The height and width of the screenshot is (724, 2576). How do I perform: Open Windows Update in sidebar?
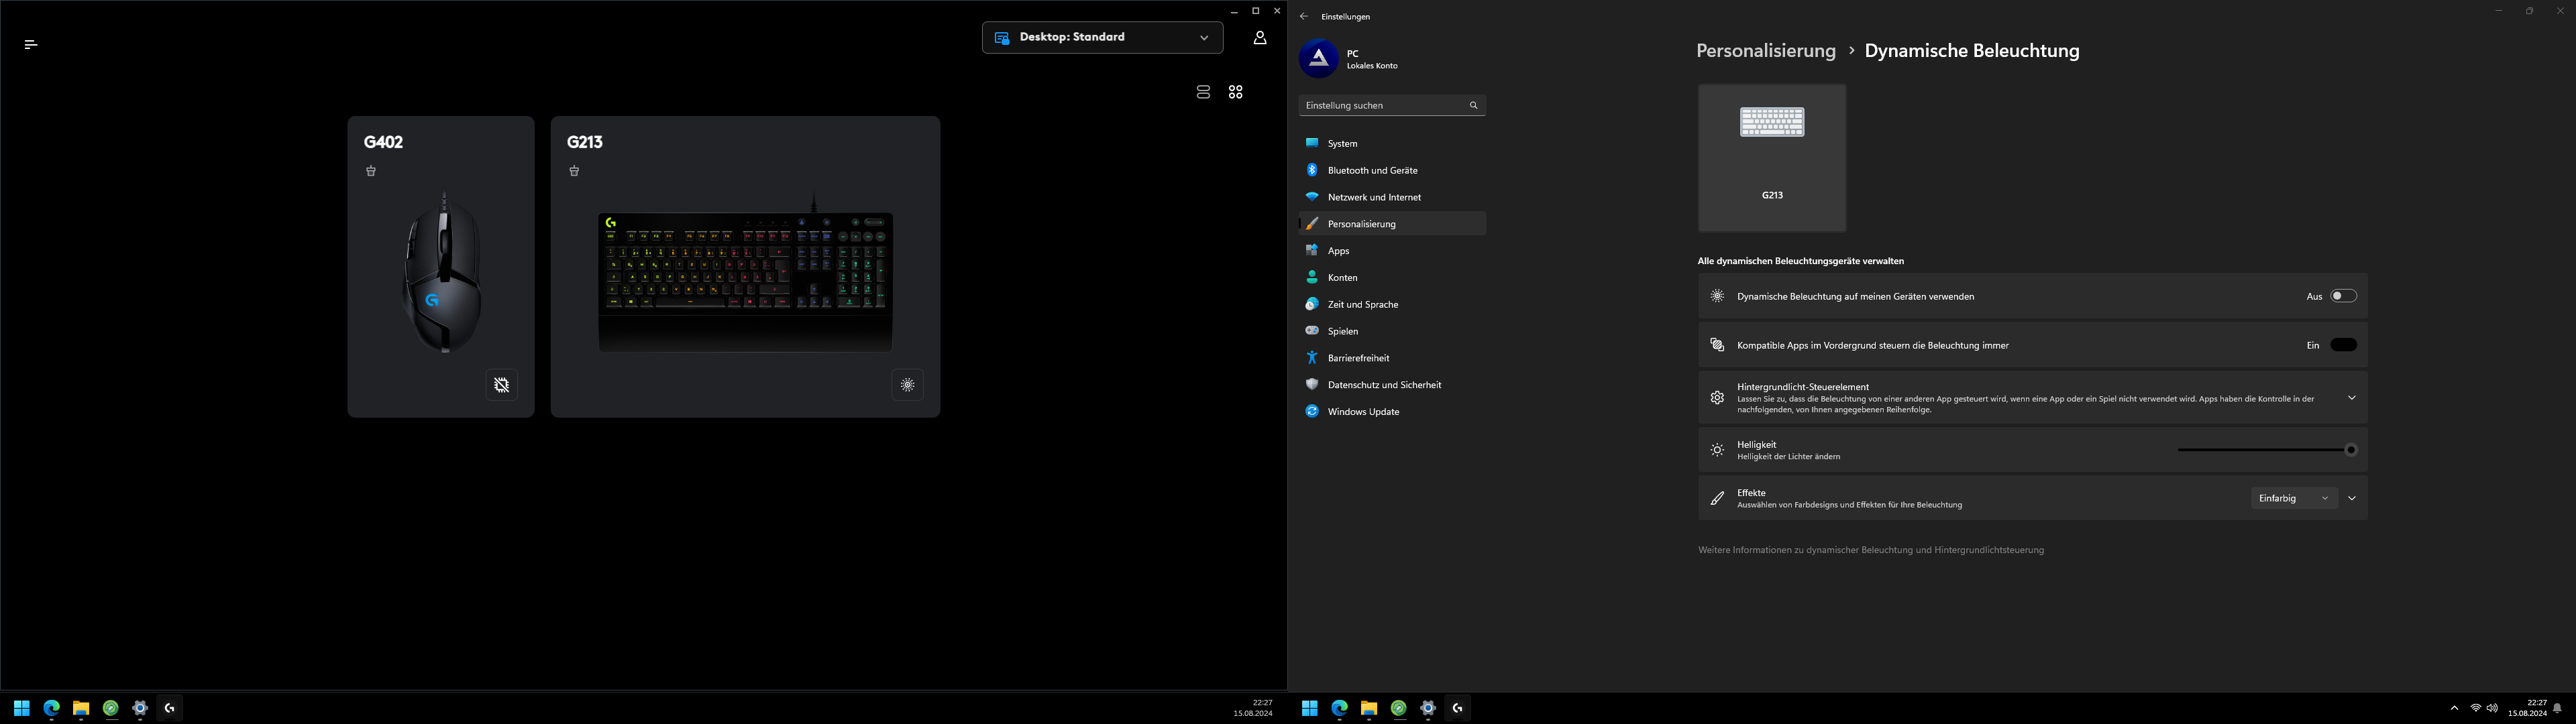pos(1363,412)
